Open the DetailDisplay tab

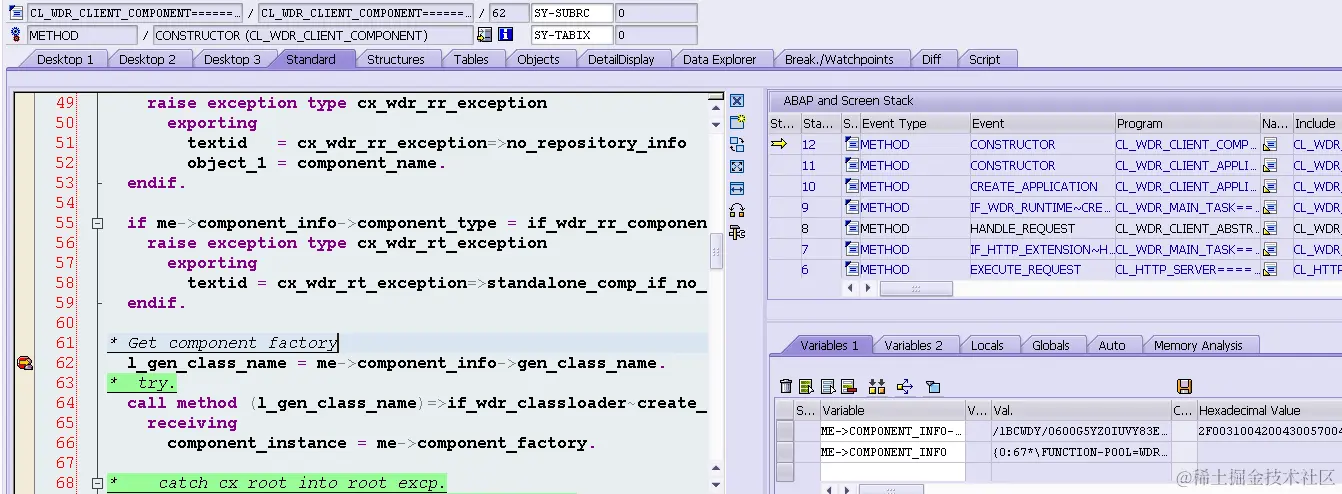click(621, 60)
